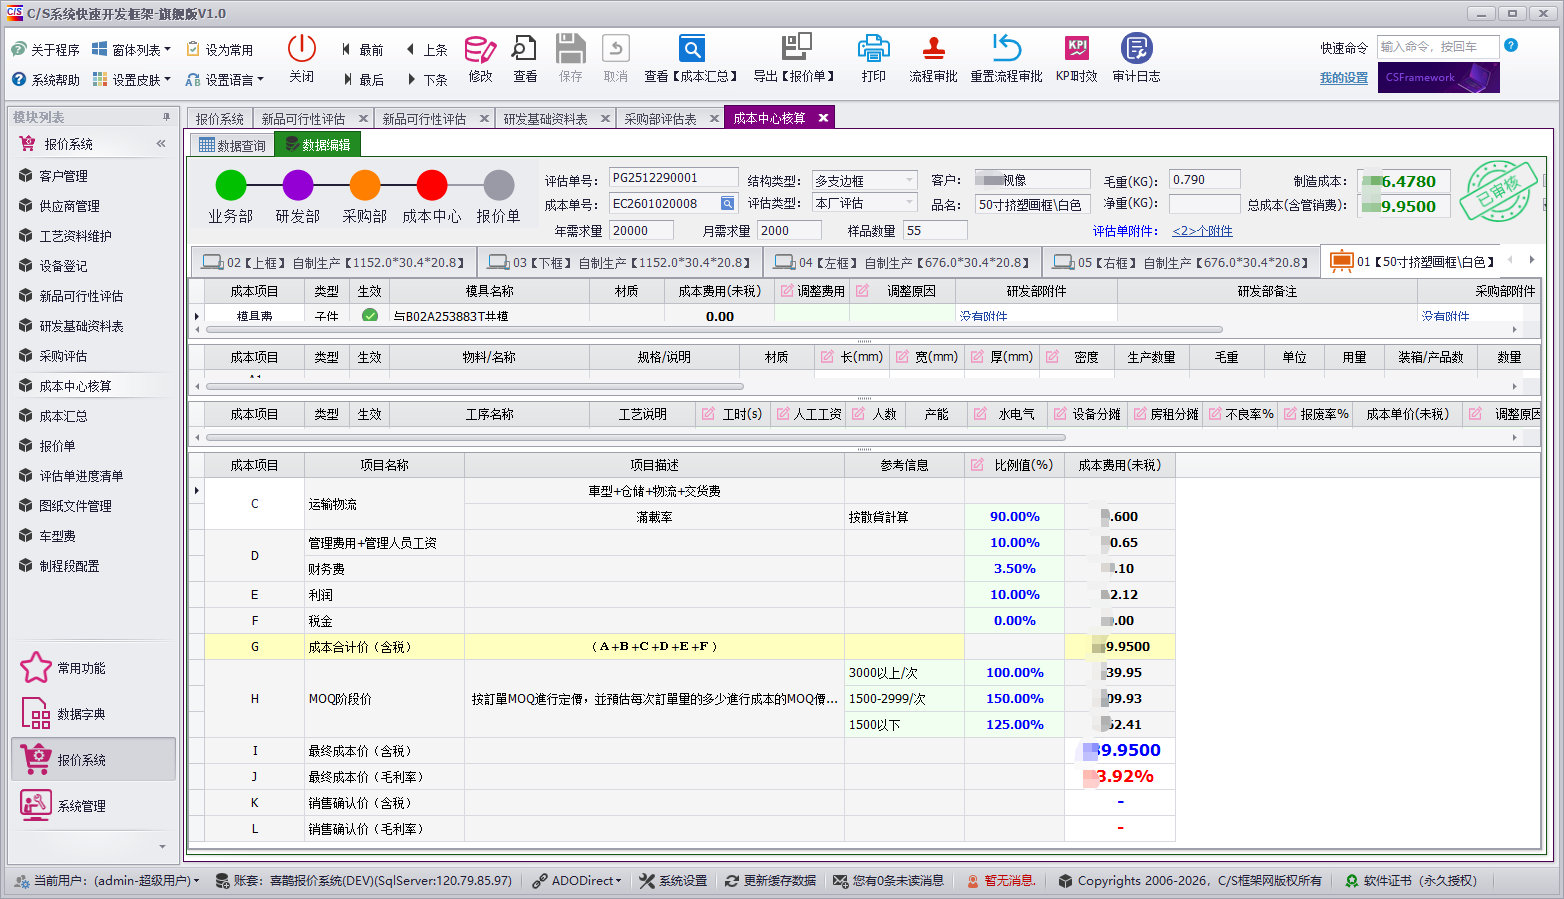Go to 最前 first record
Viewport: 1564px width, 899px height.
coord(362,50)
